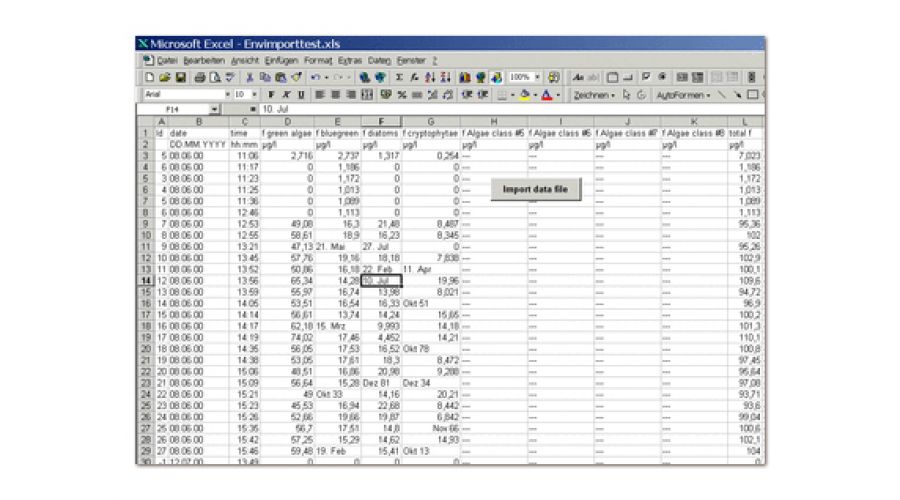Insert AutoSum with the sigma icon

(399, 77)
